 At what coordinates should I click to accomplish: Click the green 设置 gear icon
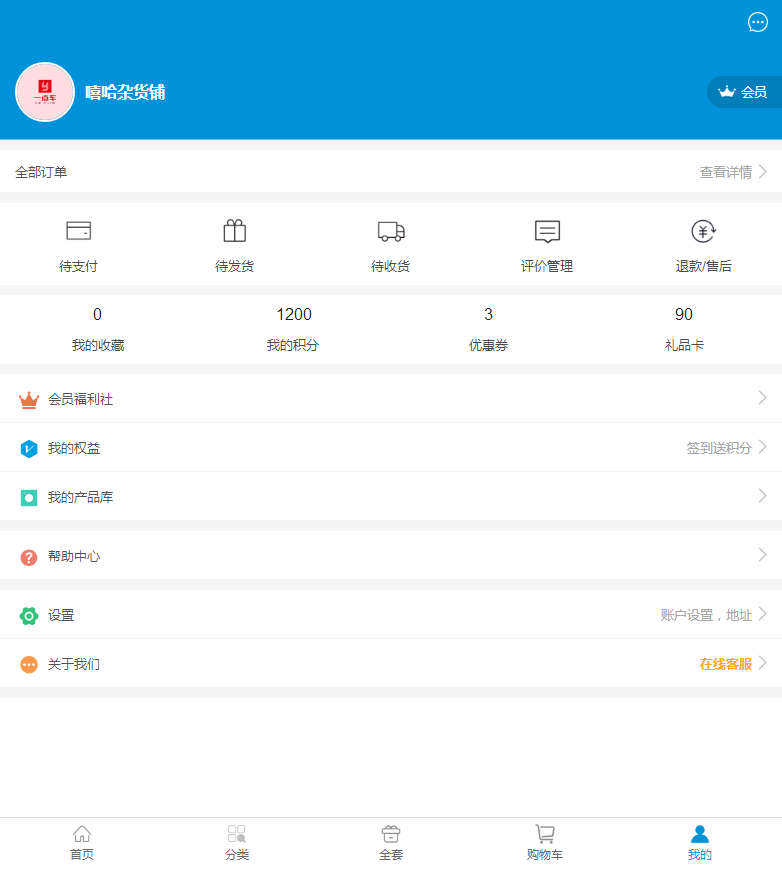coord(29,616)
